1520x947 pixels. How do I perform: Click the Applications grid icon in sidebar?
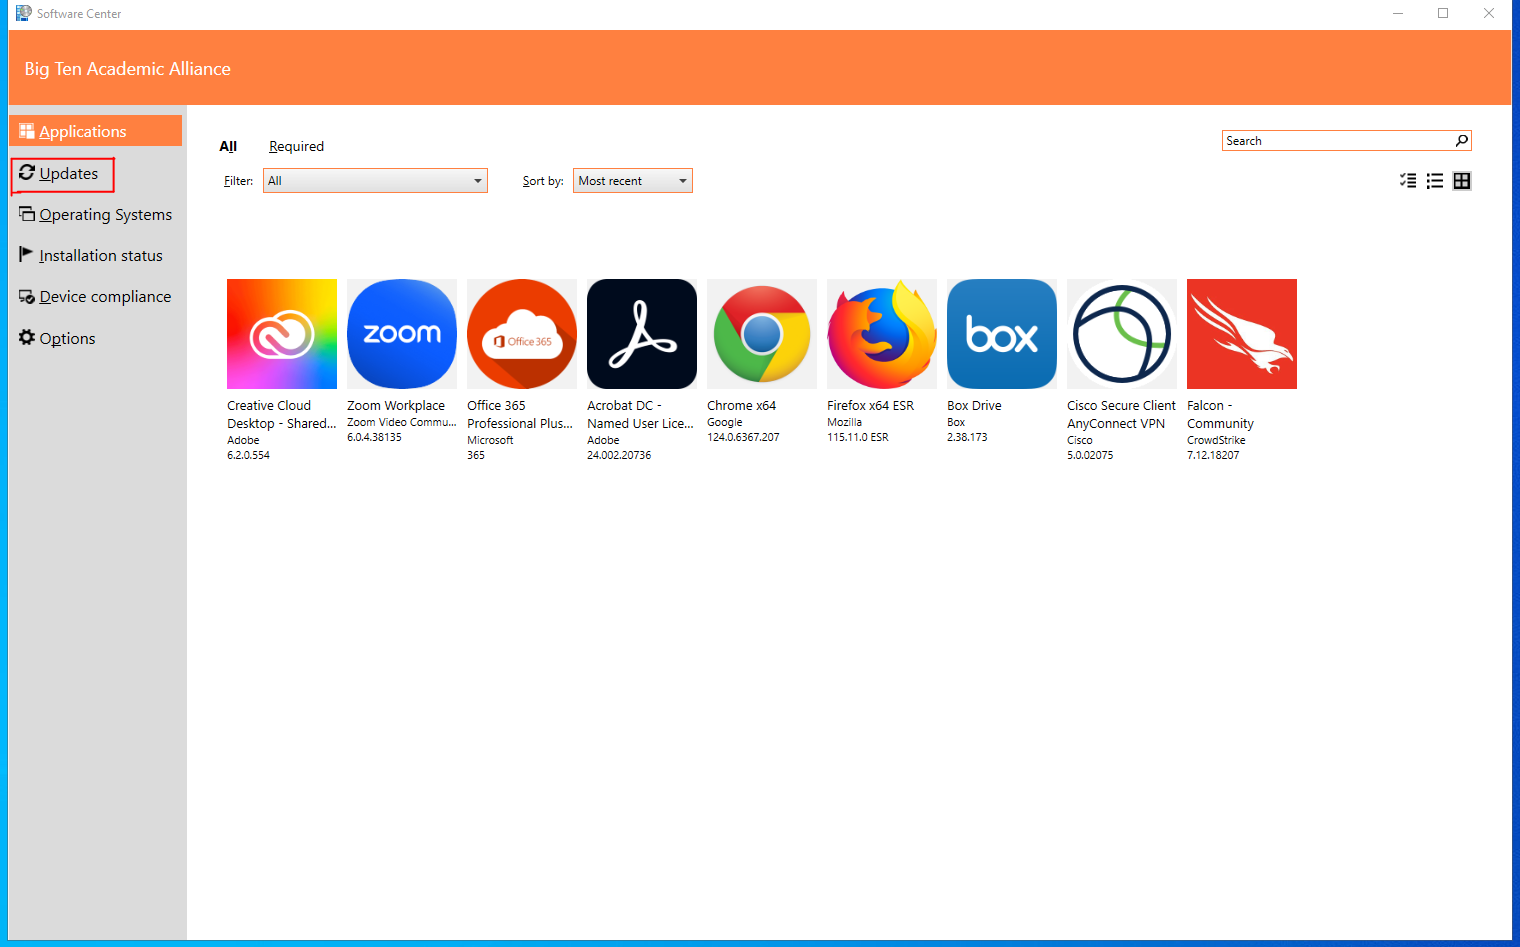[x=27, y=131]
